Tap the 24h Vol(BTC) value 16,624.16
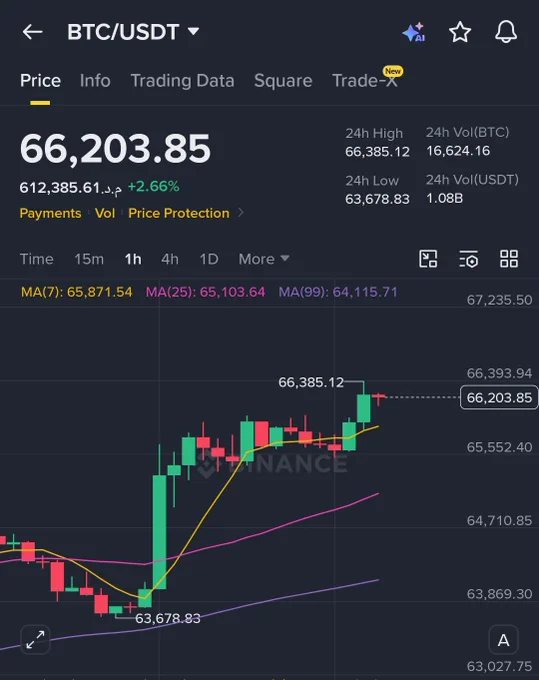 pyautogui.click(x=458, y=151)
